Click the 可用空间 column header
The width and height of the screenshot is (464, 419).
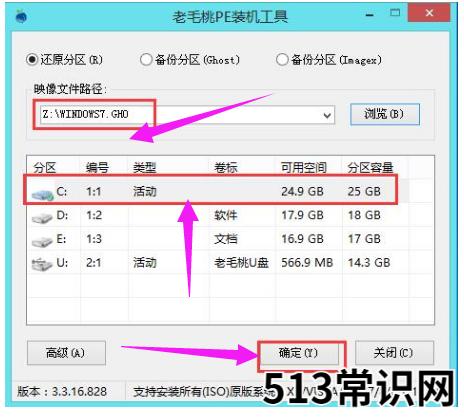coord(303,168)
